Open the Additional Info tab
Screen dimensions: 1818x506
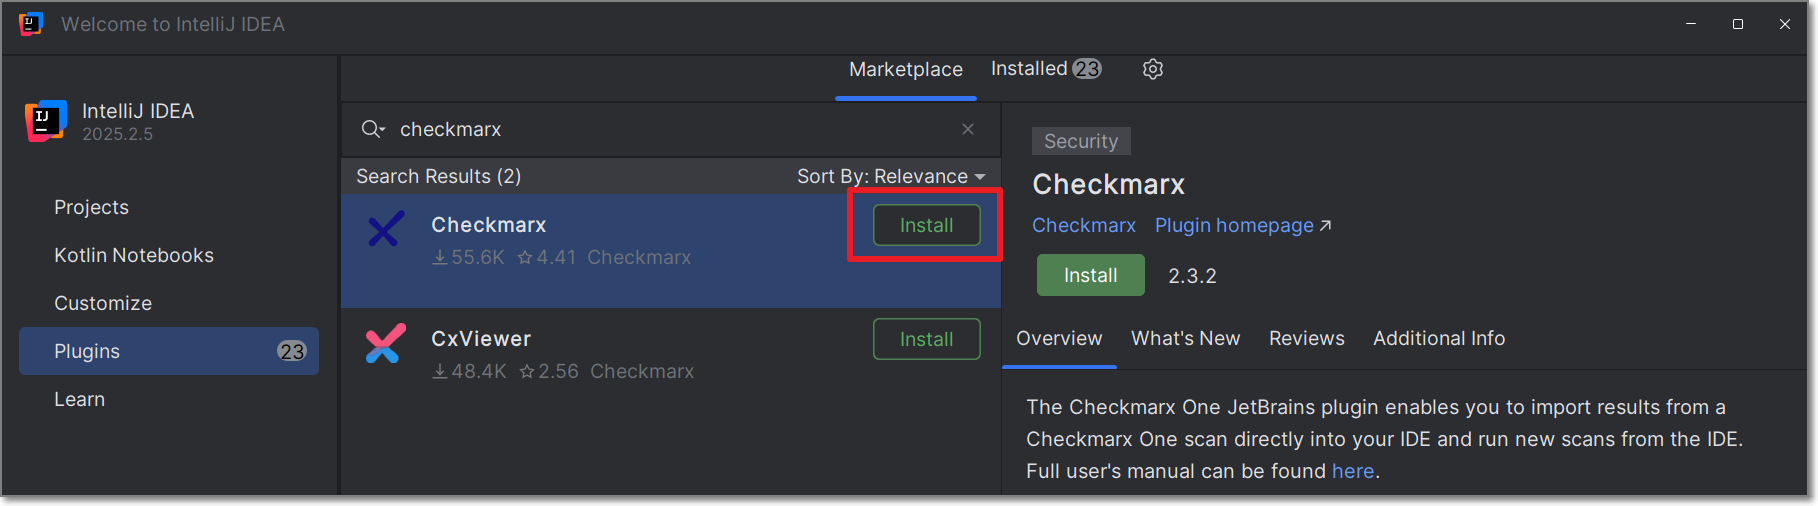coord(1439,338)
